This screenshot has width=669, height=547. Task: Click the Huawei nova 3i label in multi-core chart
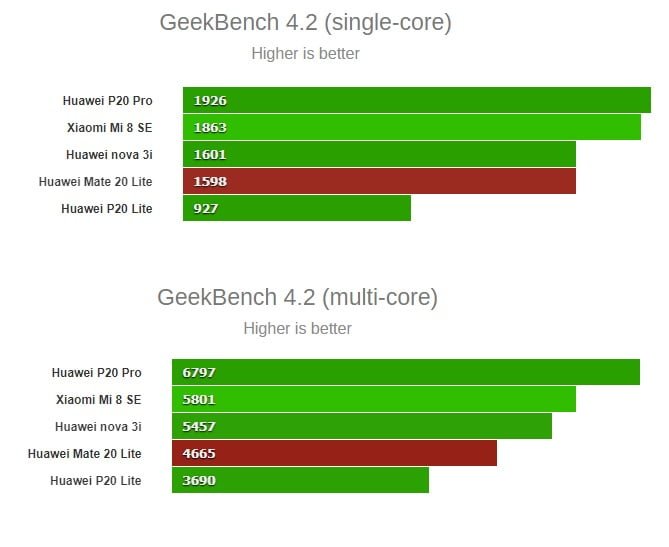click(x=98, y=427)
